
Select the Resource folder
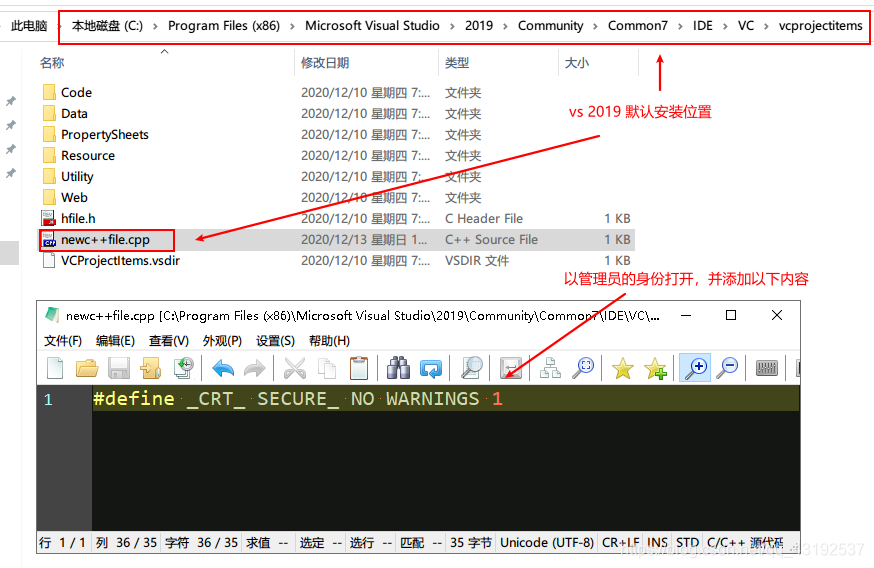pos(88,156)
